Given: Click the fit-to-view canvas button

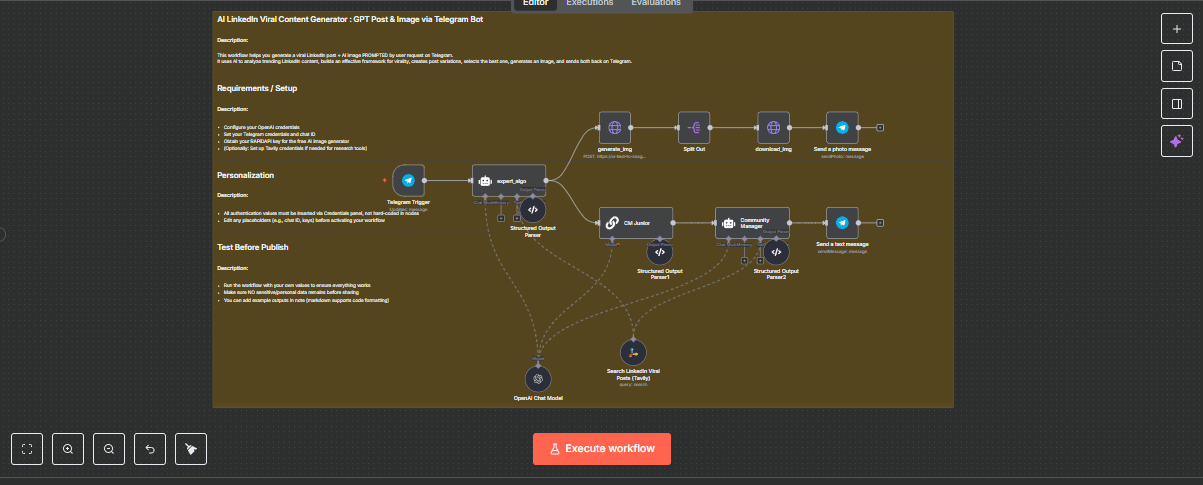Looking at the screenshot, I should point(28,449).
